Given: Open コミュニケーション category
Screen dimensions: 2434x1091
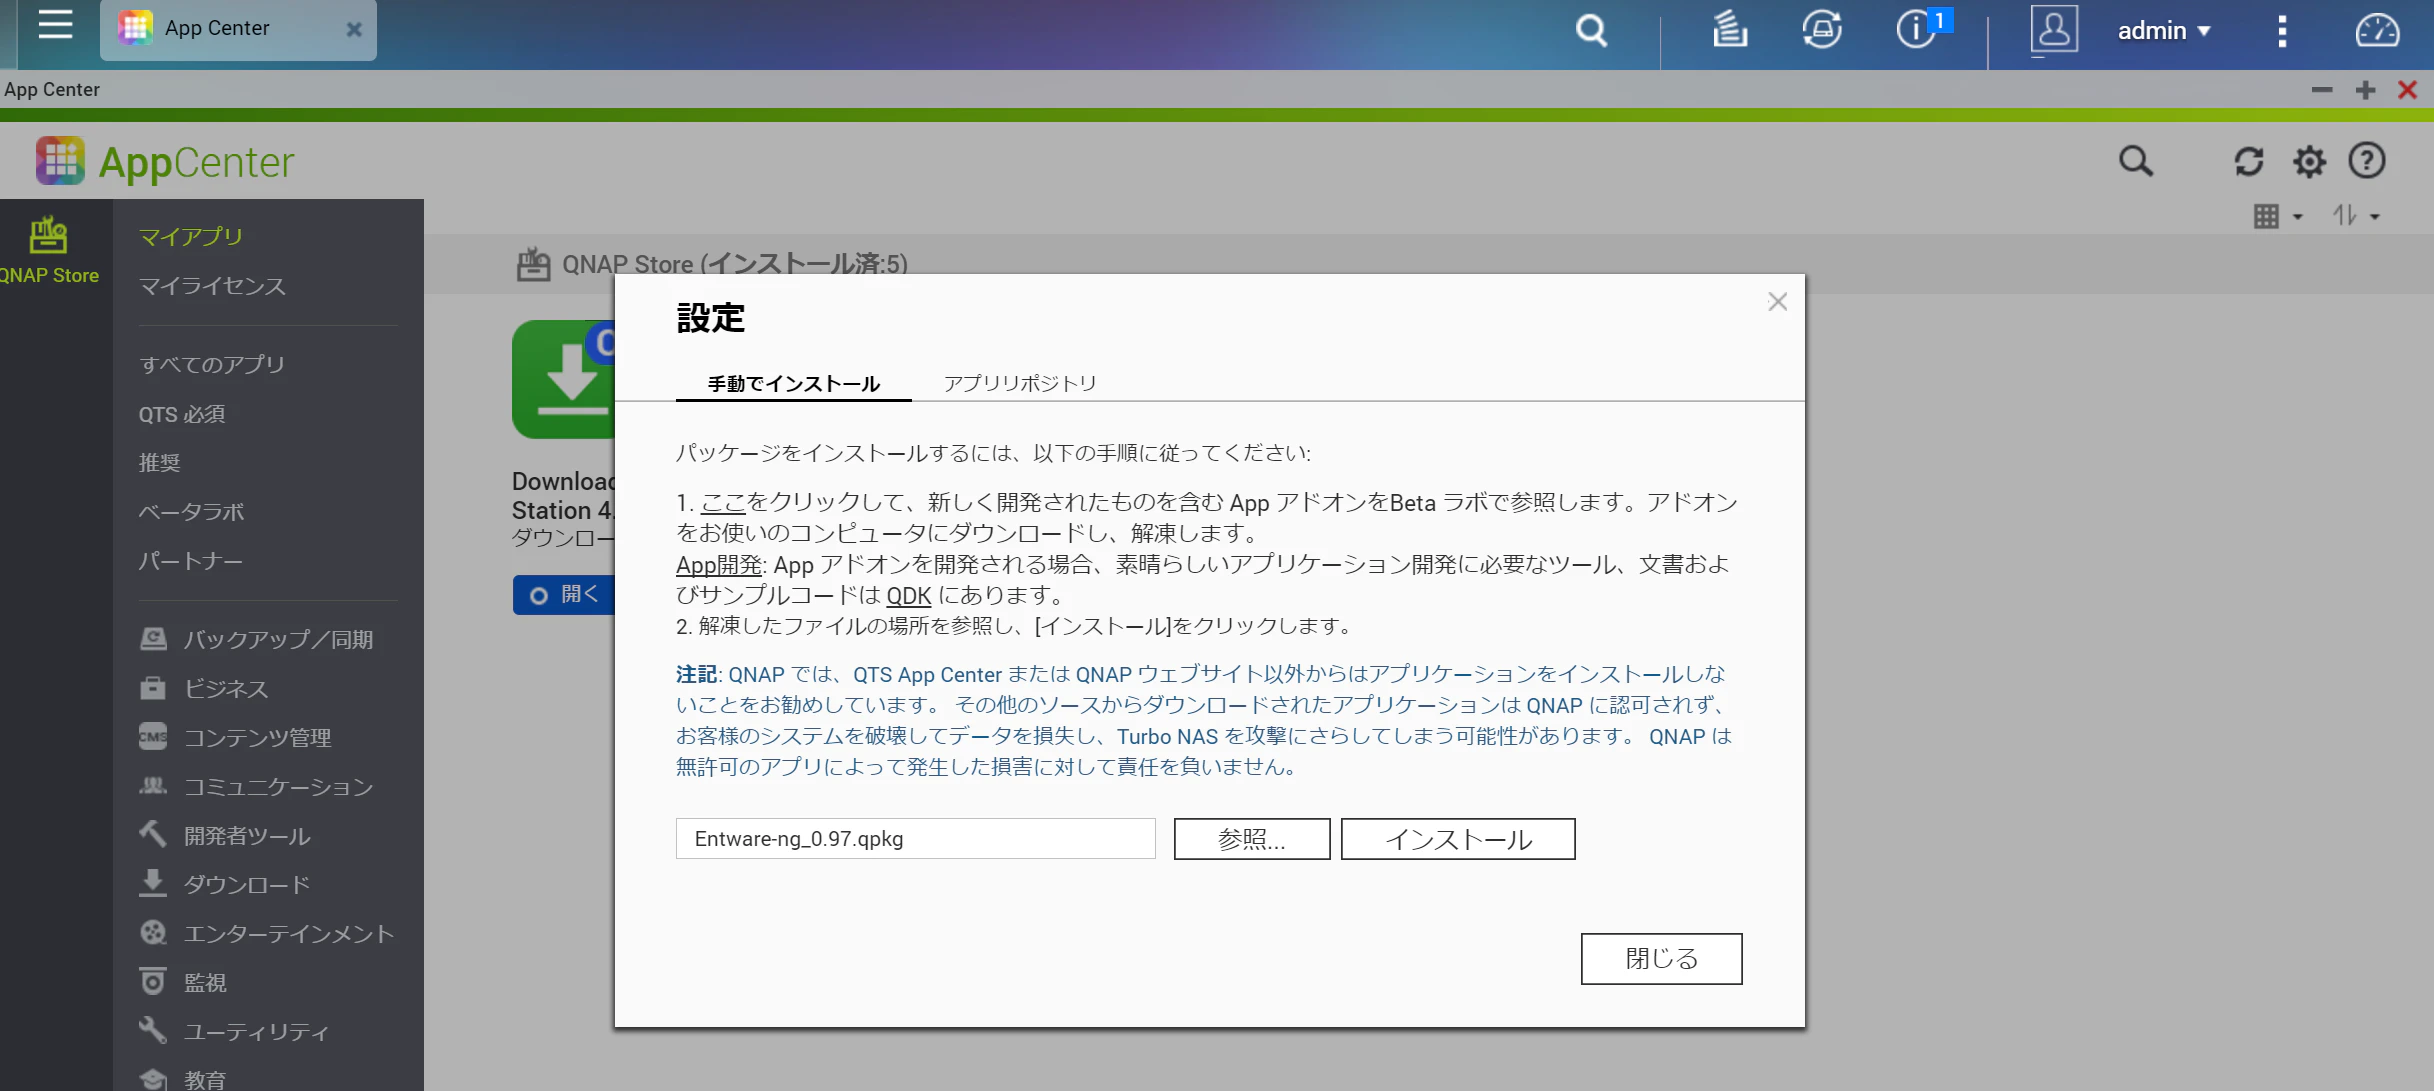Looking at the screenshot, I should point(257,786).
